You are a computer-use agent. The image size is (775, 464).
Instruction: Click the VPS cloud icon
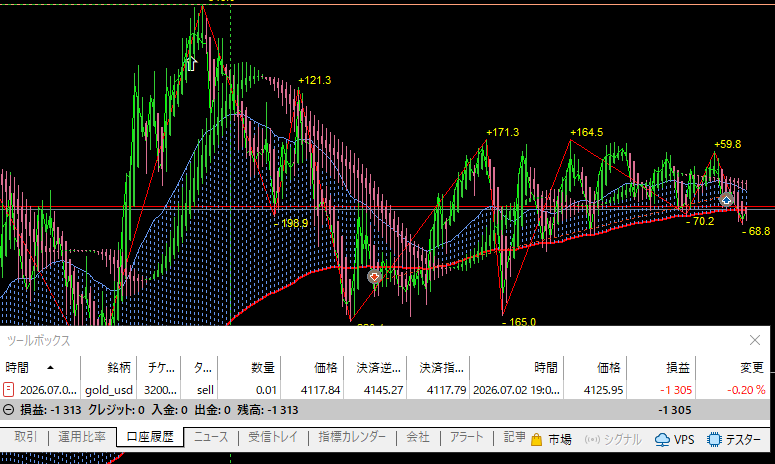pos(662,439)
